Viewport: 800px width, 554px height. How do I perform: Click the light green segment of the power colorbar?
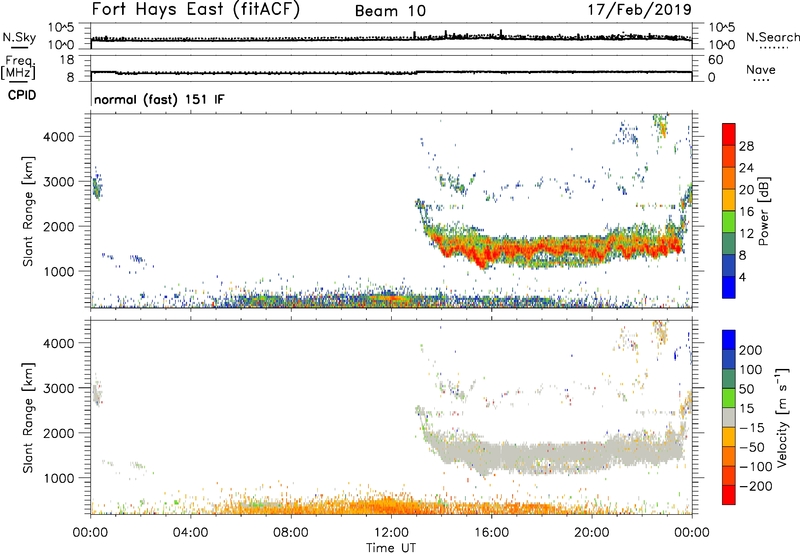pos(729,222)
